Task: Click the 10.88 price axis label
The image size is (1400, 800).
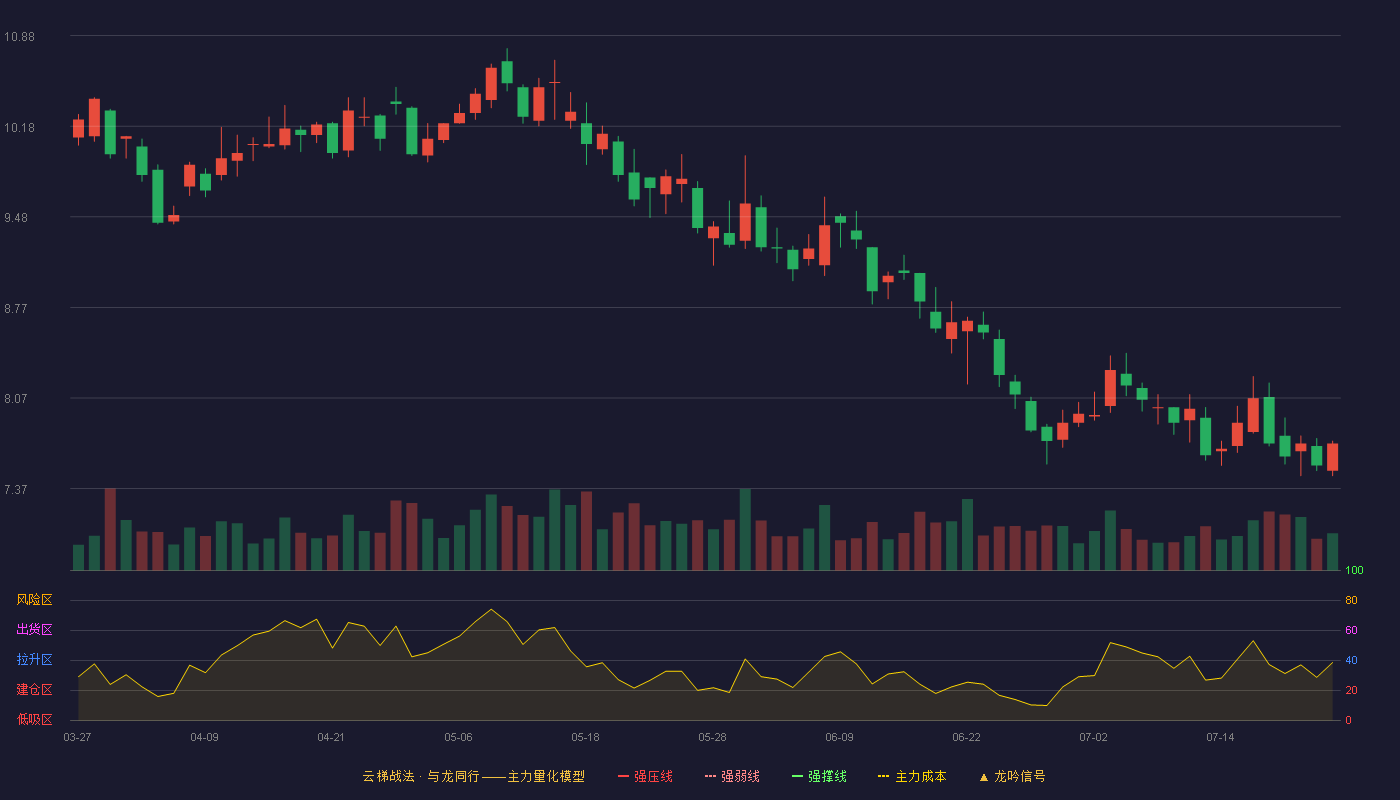Action: pos(19,37)
